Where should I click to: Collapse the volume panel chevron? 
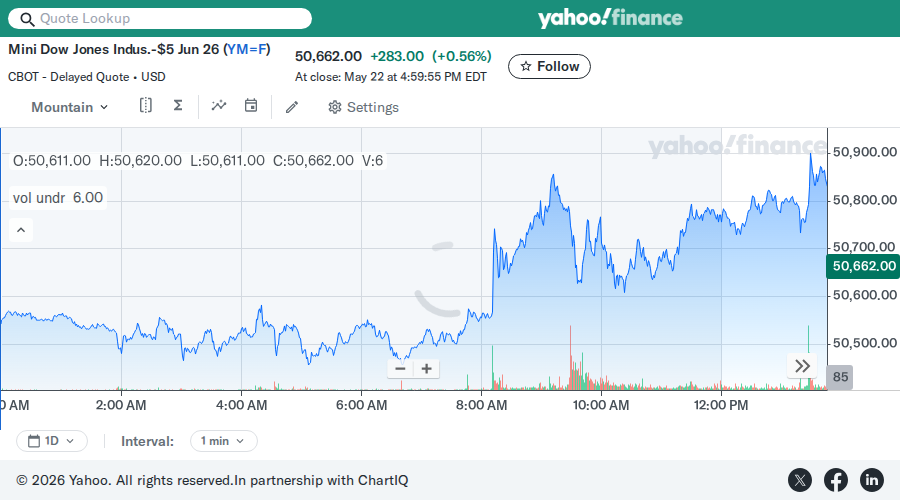point(21,230)
